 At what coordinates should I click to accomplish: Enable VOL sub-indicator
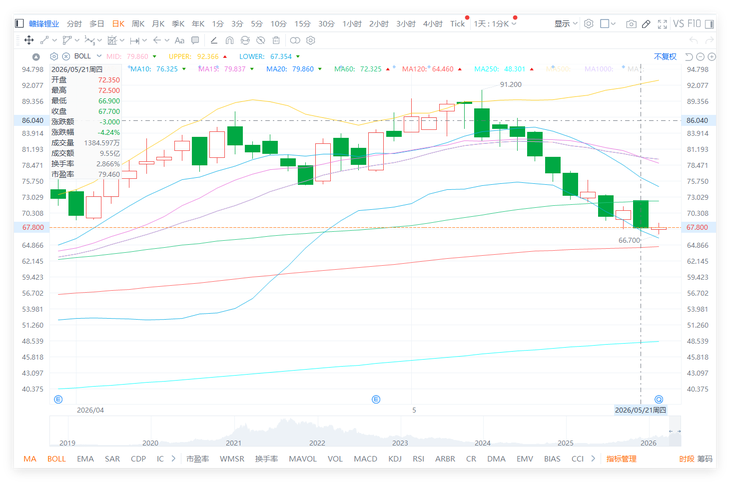click(335, 459)
